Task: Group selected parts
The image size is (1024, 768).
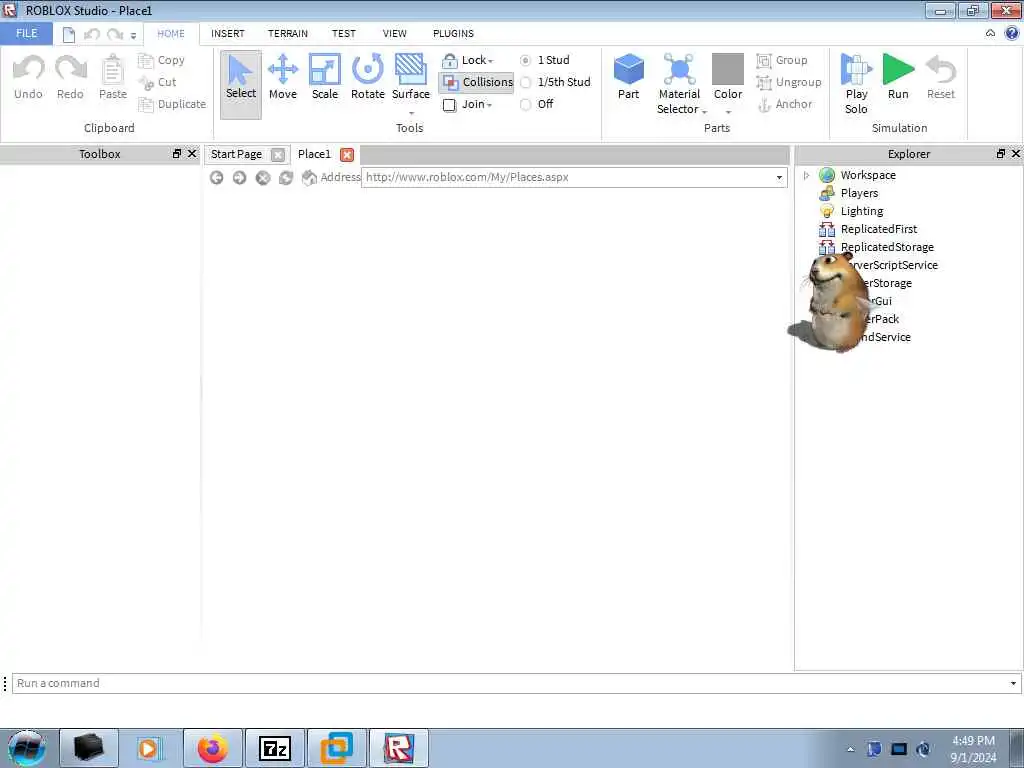Action: tap(782, 60)
